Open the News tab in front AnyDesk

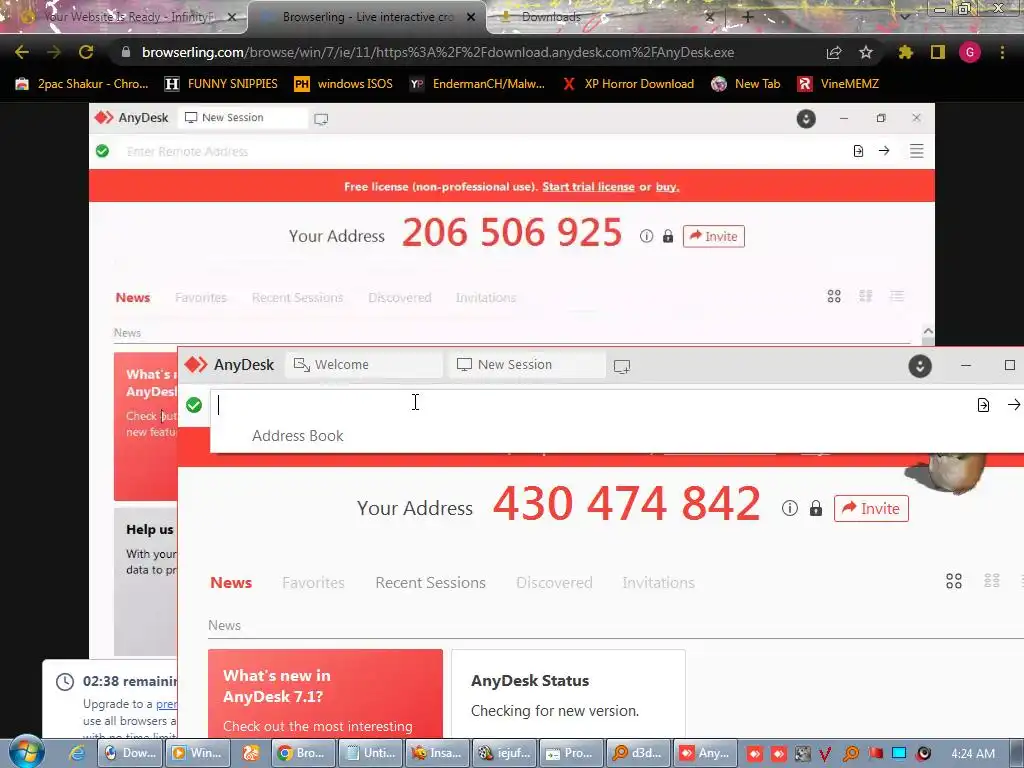[231, 583]
